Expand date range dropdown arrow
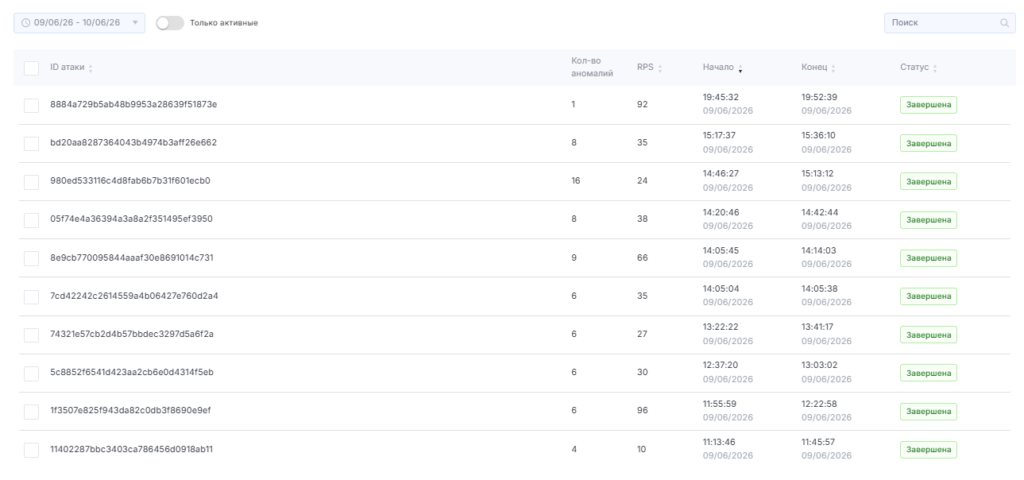1024x480 pixels. click(135, 23)
